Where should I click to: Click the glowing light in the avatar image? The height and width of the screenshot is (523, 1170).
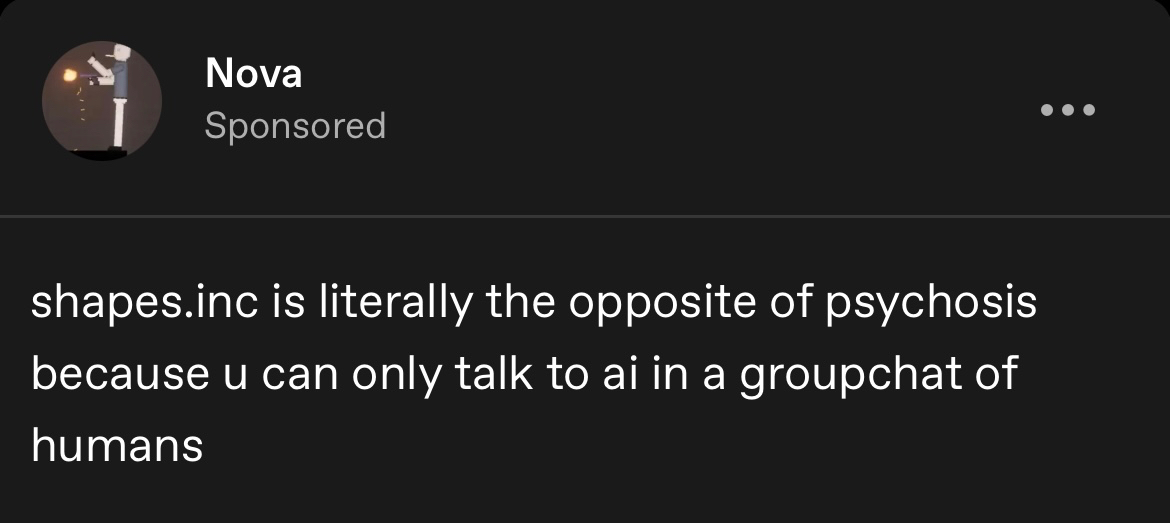[70, 75]
